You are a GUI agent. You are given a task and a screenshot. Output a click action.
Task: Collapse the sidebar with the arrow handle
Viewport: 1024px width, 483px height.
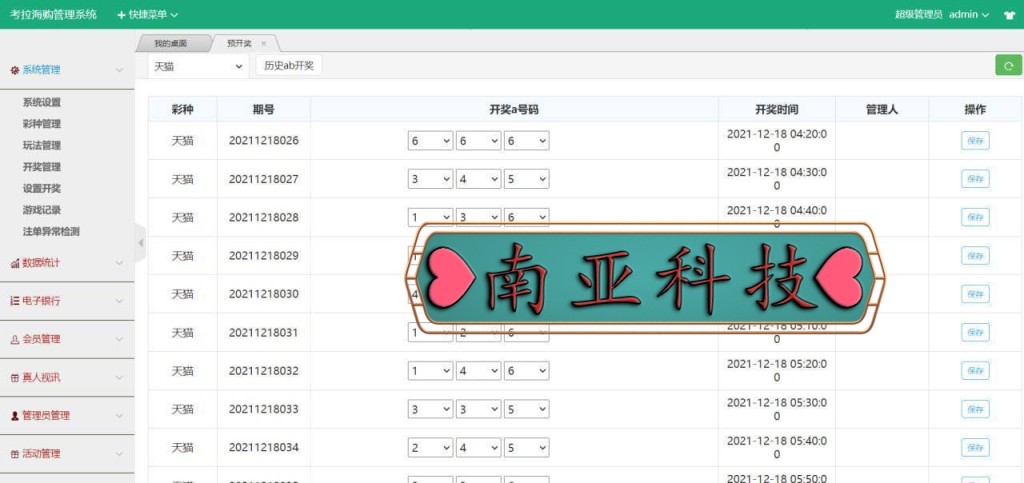140,243
